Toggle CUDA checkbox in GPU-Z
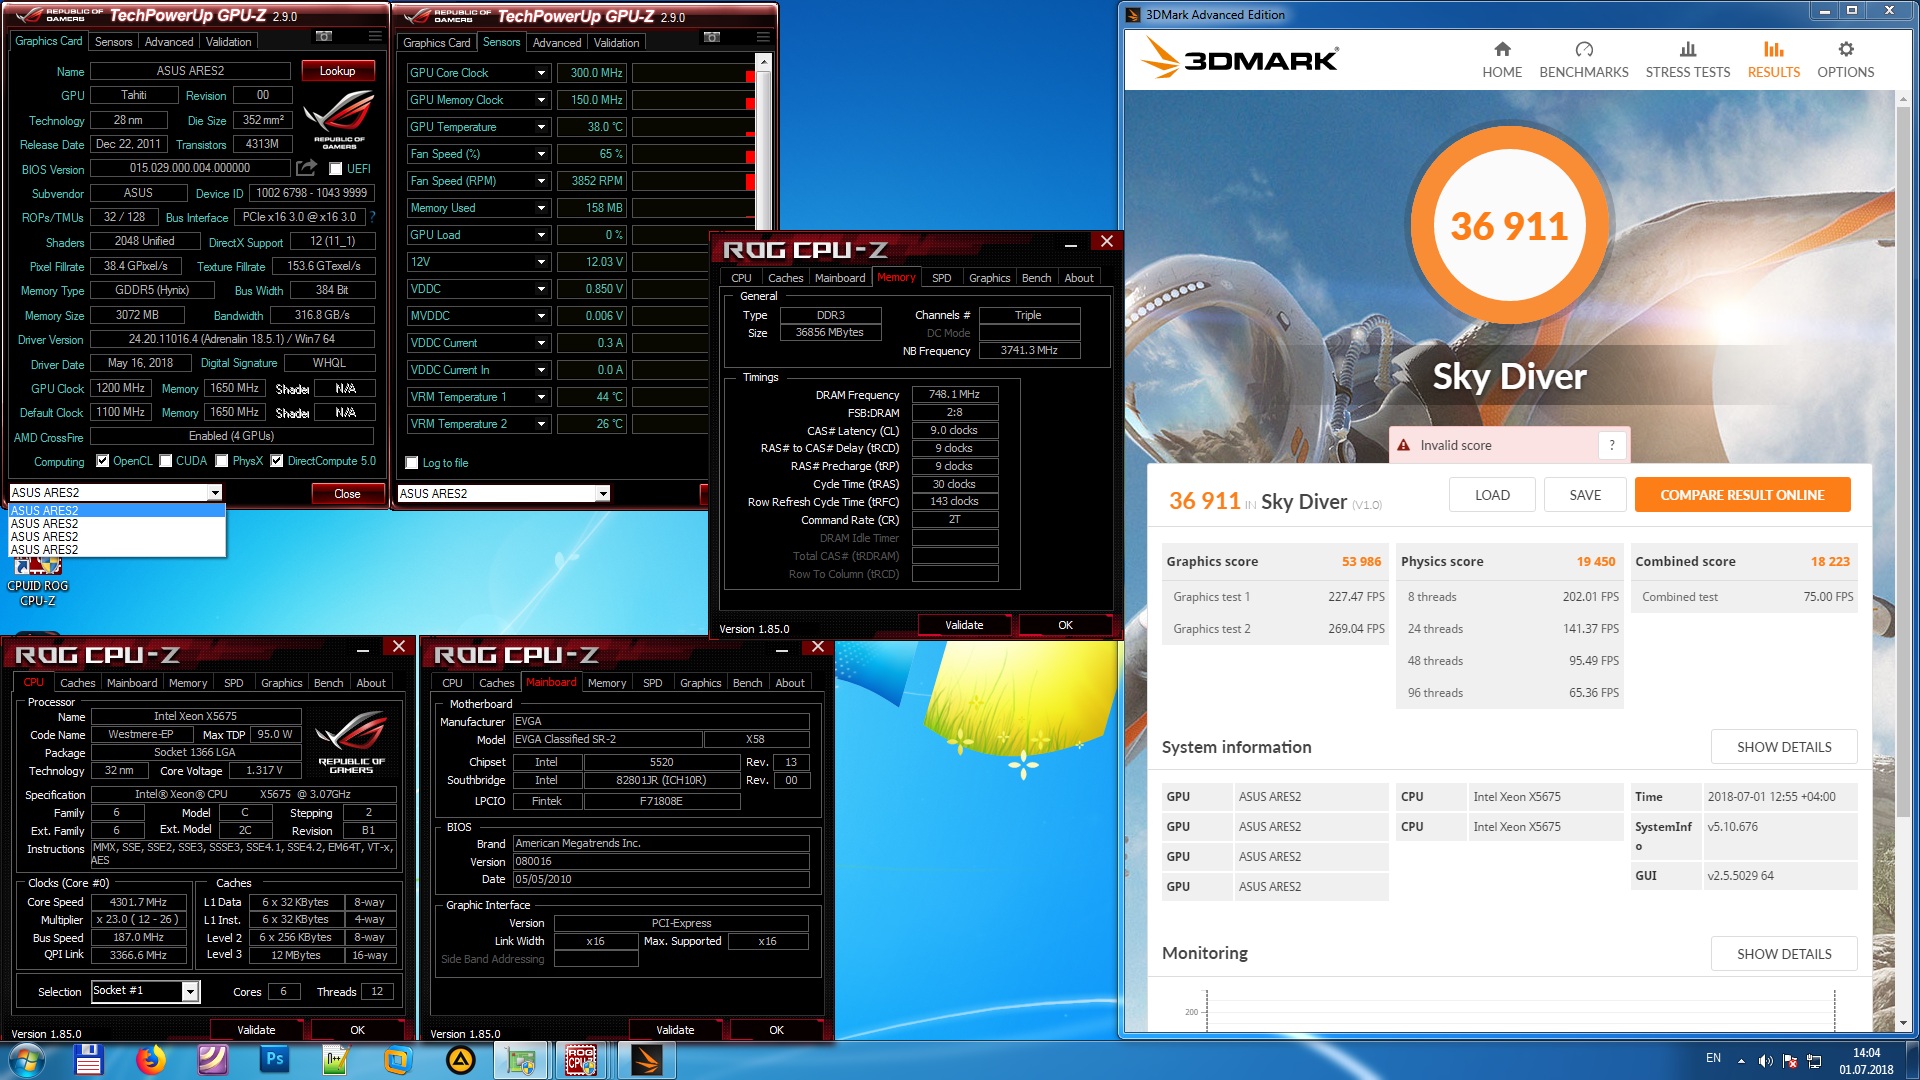Image resolution: width=1920 pixels, height=1080 pixels. [x=165, y=461]
